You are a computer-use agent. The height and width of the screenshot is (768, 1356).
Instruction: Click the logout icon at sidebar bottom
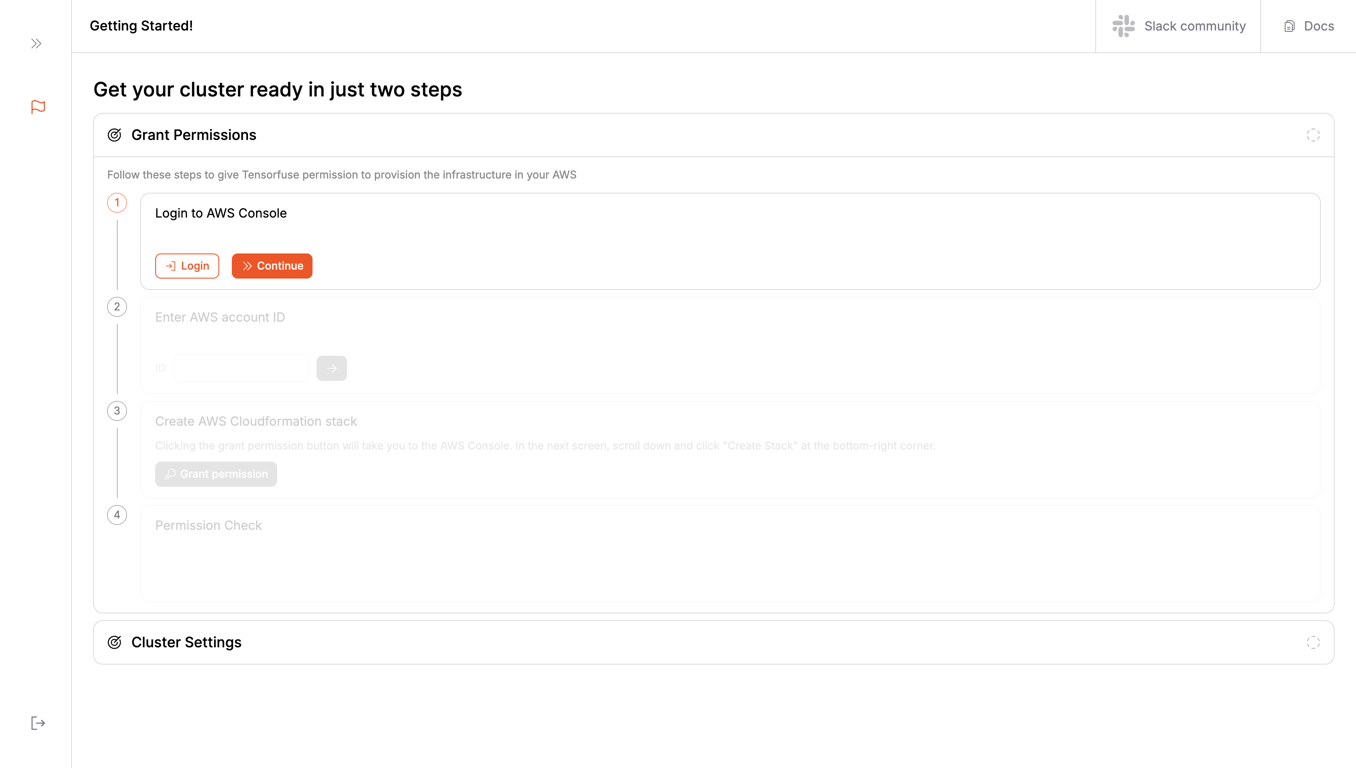click(x=38, y=723)
